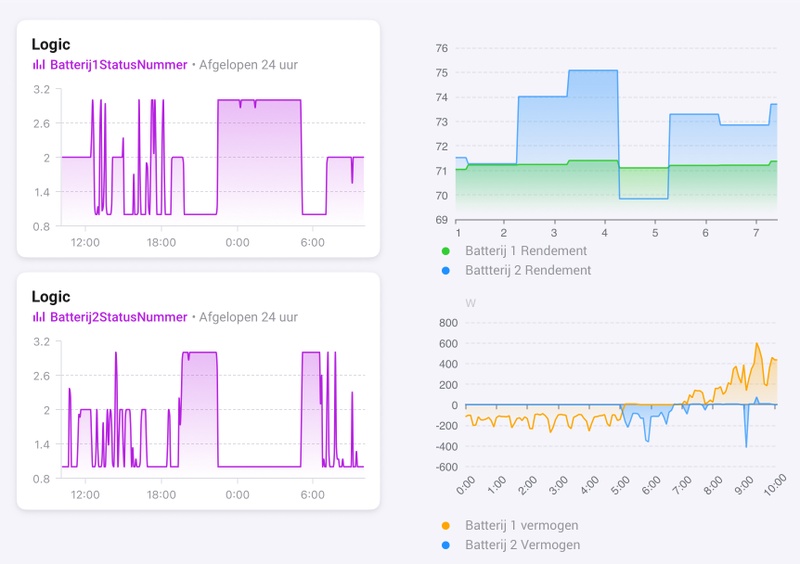This screenshot has height=564, width=800.
Task: Click 'Afgelopen 24 uur' on Batterij1 card
Action: pos(248,65)
